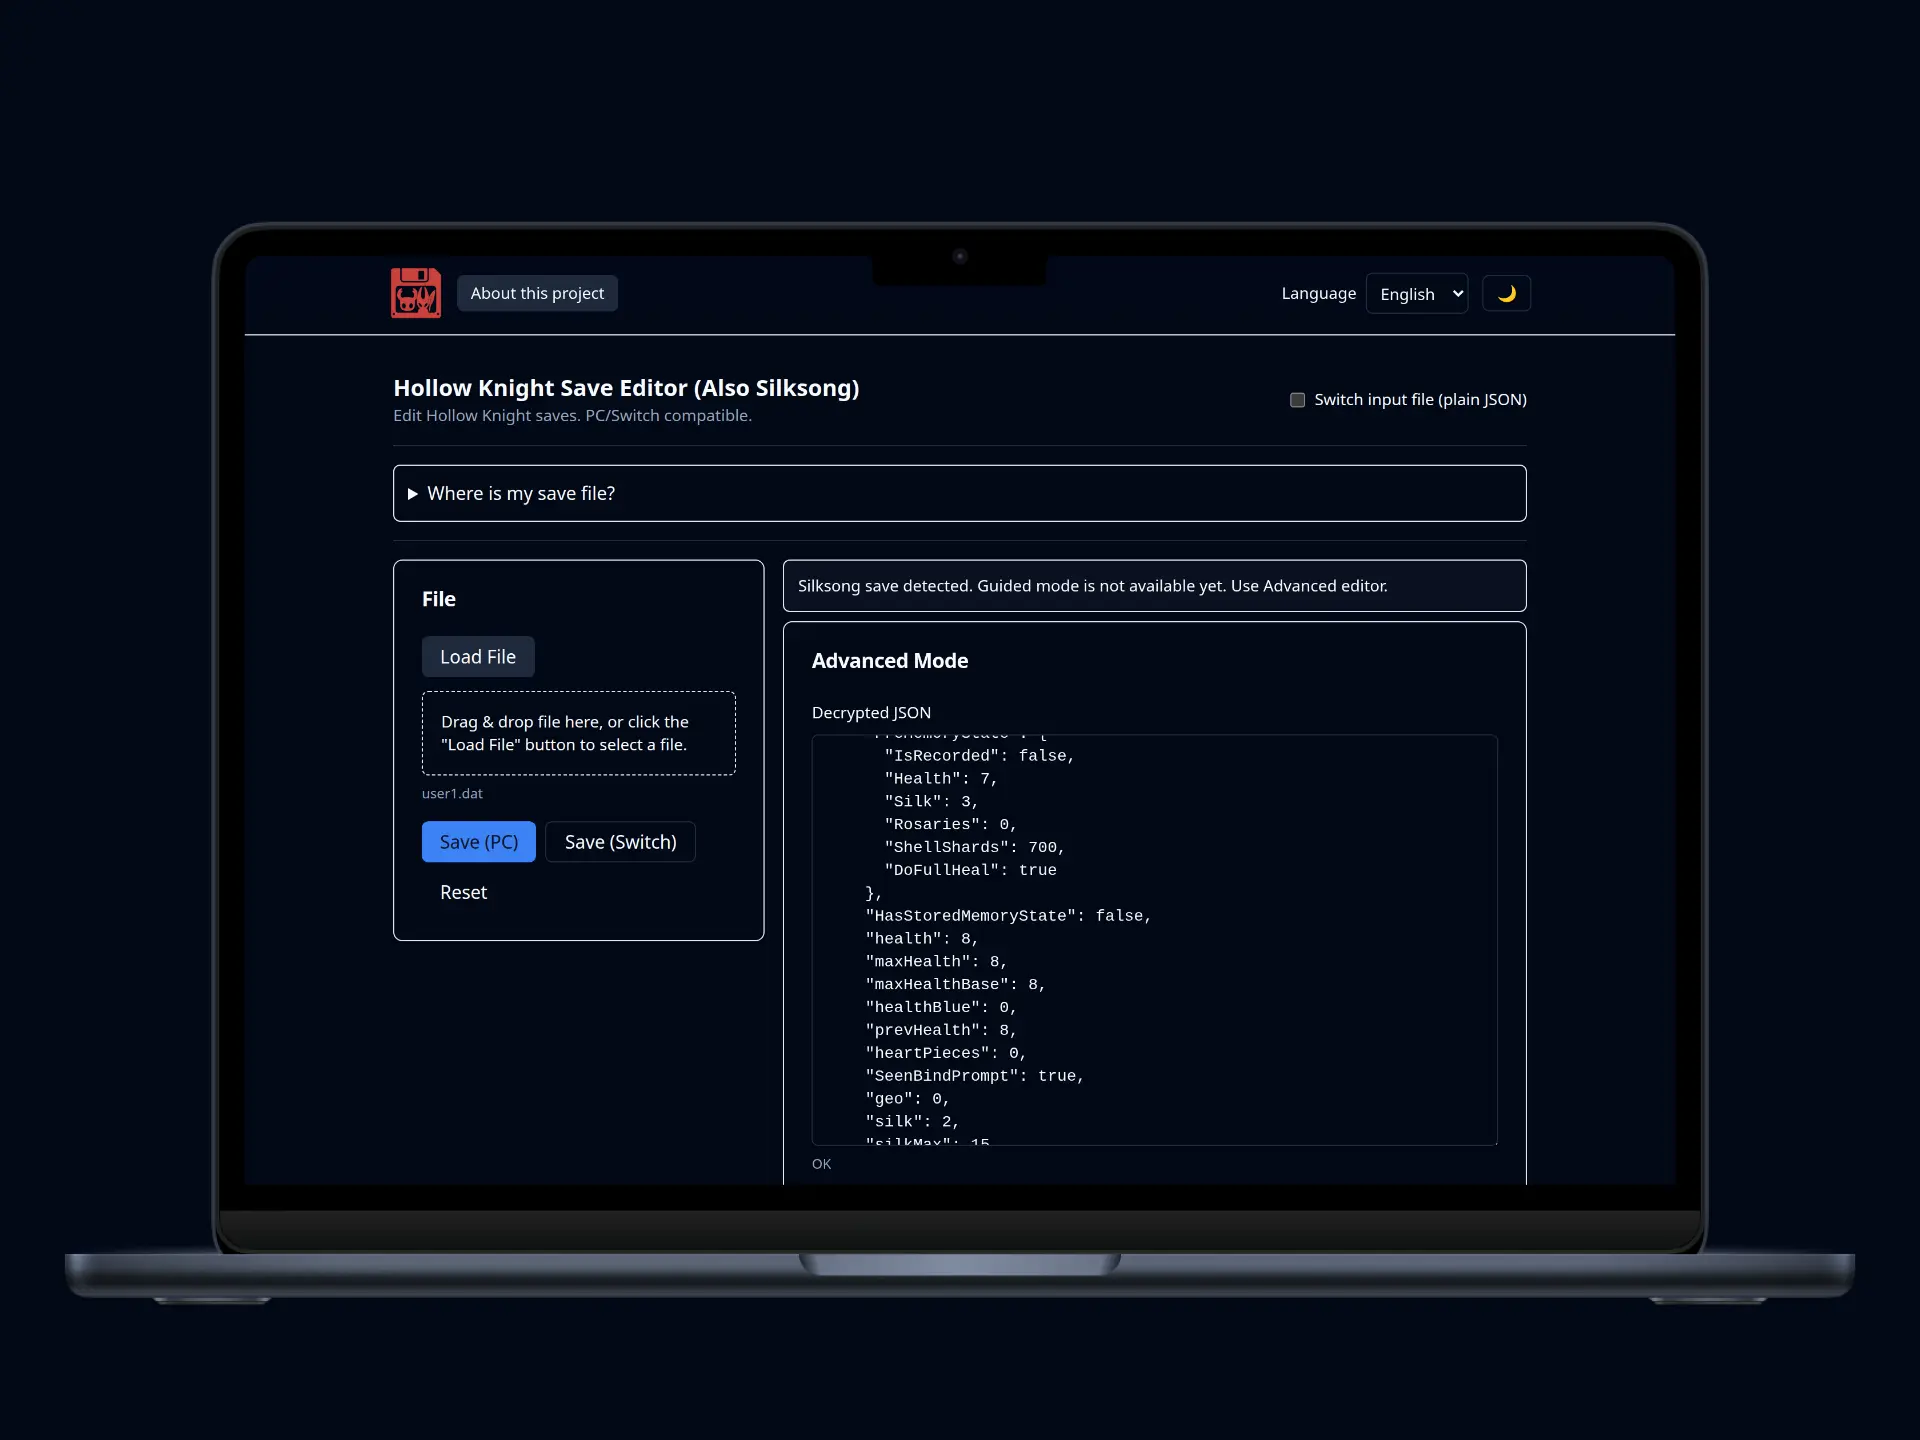Click the "silk": 2 line in Decrypted JSON
Image resolution: width=1920 pixels, height=1440 pixels.
coord(911,1122)
